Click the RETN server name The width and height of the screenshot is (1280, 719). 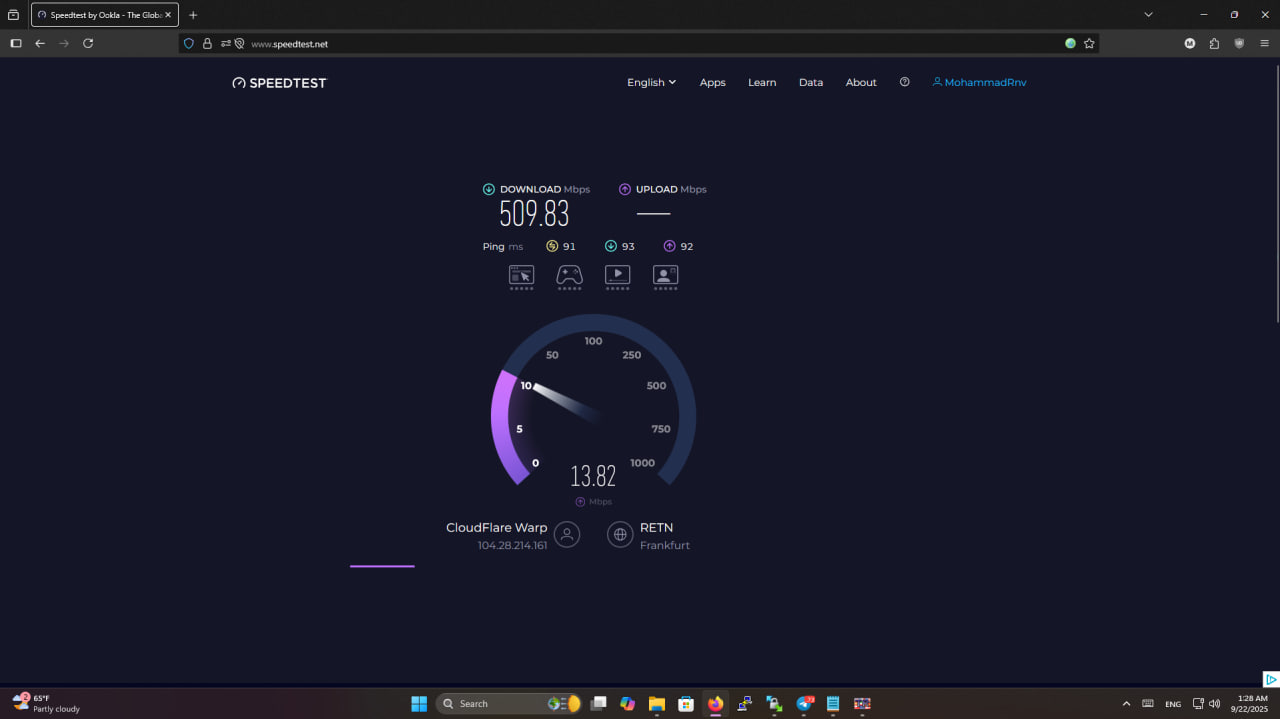656,528
